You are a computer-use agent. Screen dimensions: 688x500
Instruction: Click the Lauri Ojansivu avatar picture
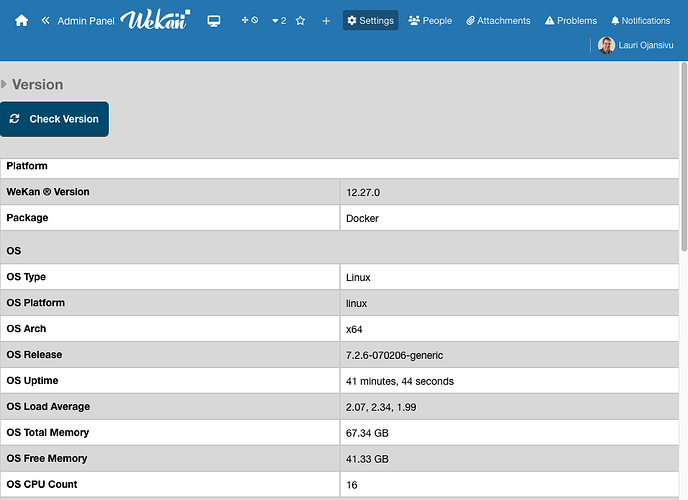pyautogui.click(x=606, y=45)
